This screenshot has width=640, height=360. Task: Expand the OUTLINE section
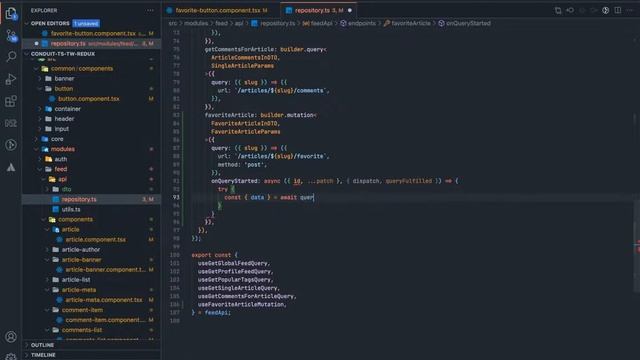click(42, 345)
